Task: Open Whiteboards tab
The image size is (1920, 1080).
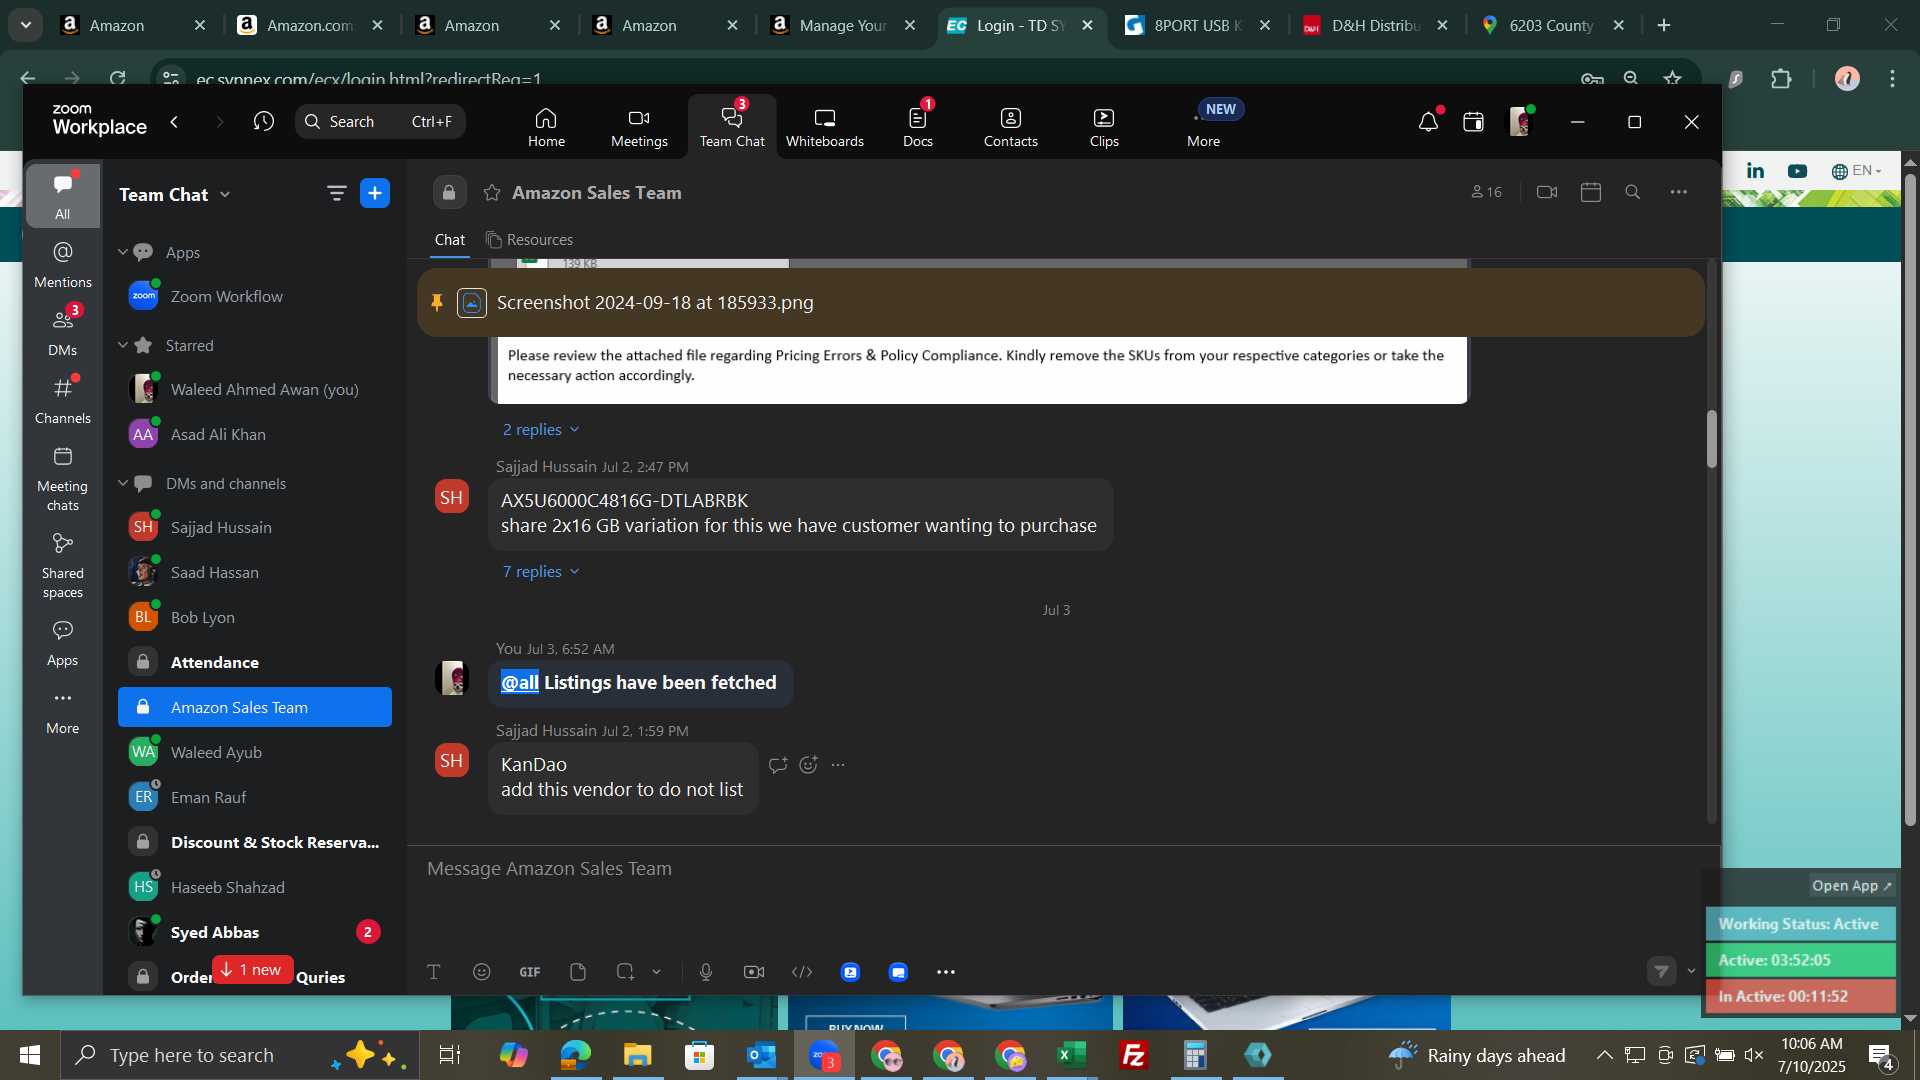Action: tap(824, 127)
